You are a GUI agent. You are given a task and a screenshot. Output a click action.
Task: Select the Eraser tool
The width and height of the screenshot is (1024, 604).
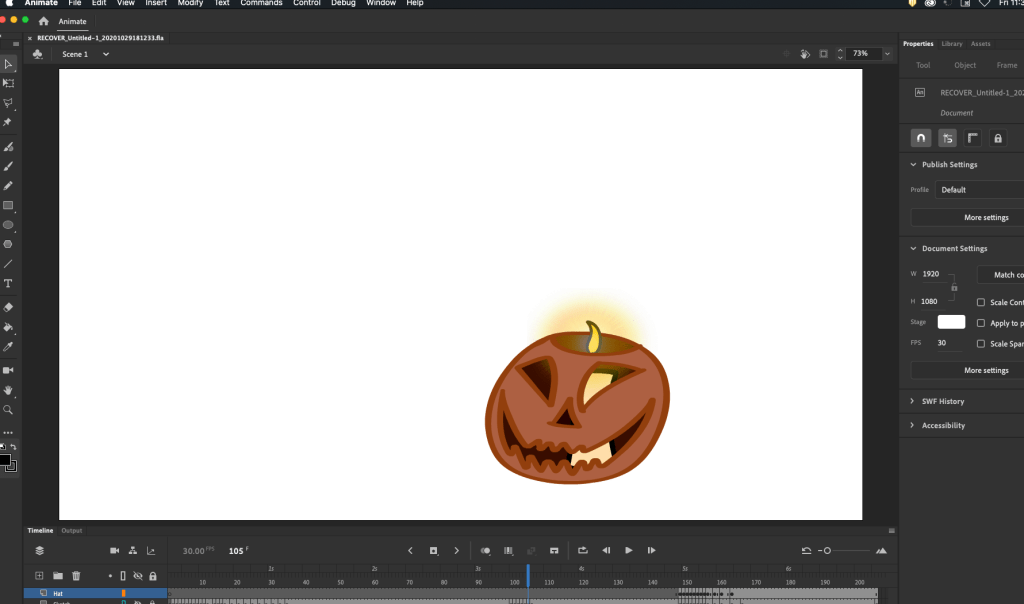[8, 307]
